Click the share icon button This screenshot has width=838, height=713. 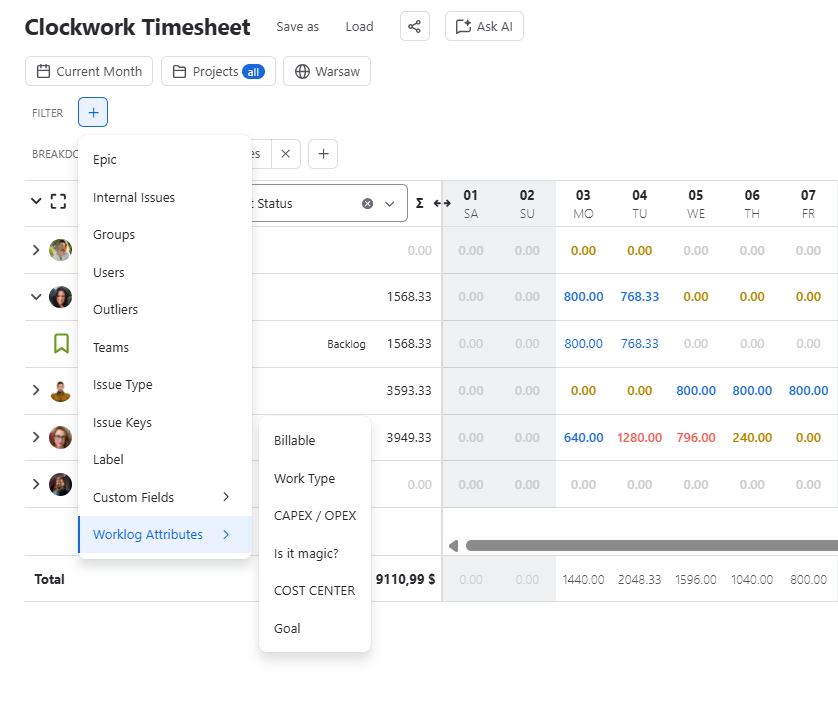(415, 26)
